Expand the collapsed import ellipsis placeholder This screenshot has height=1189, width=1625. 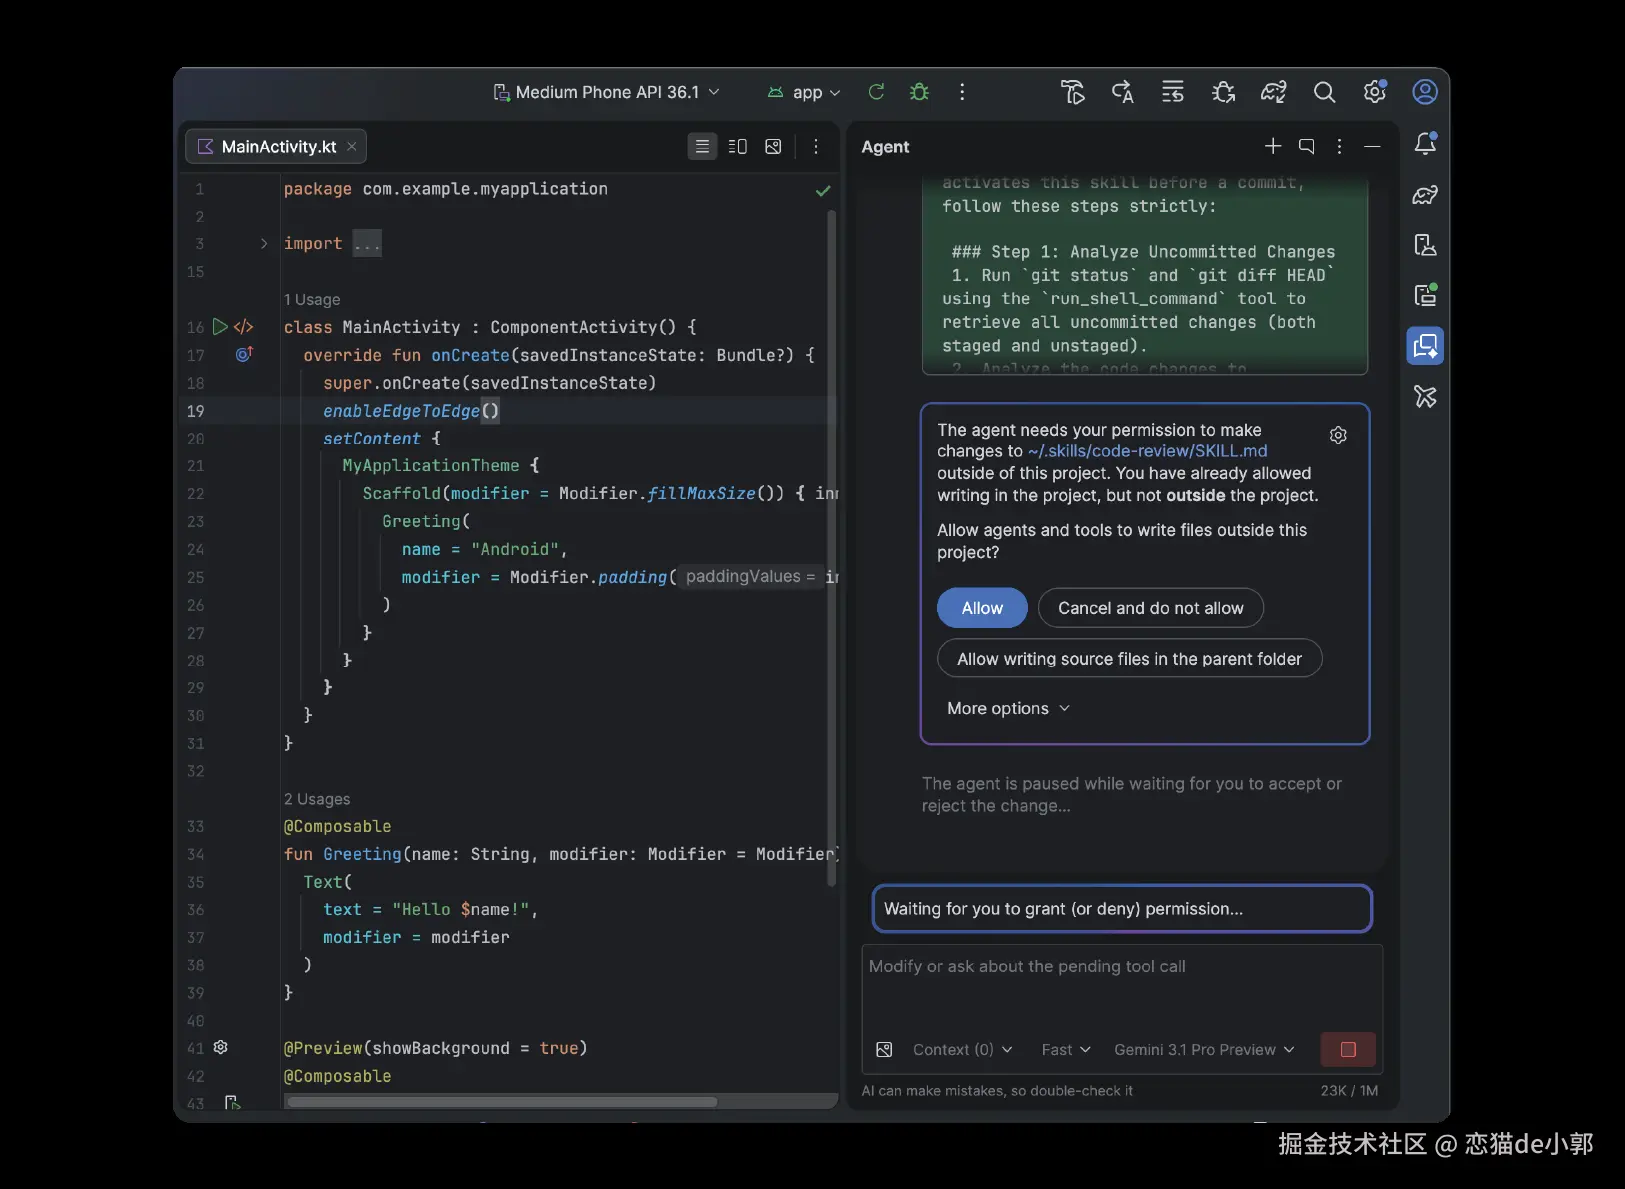coord(367,244)
